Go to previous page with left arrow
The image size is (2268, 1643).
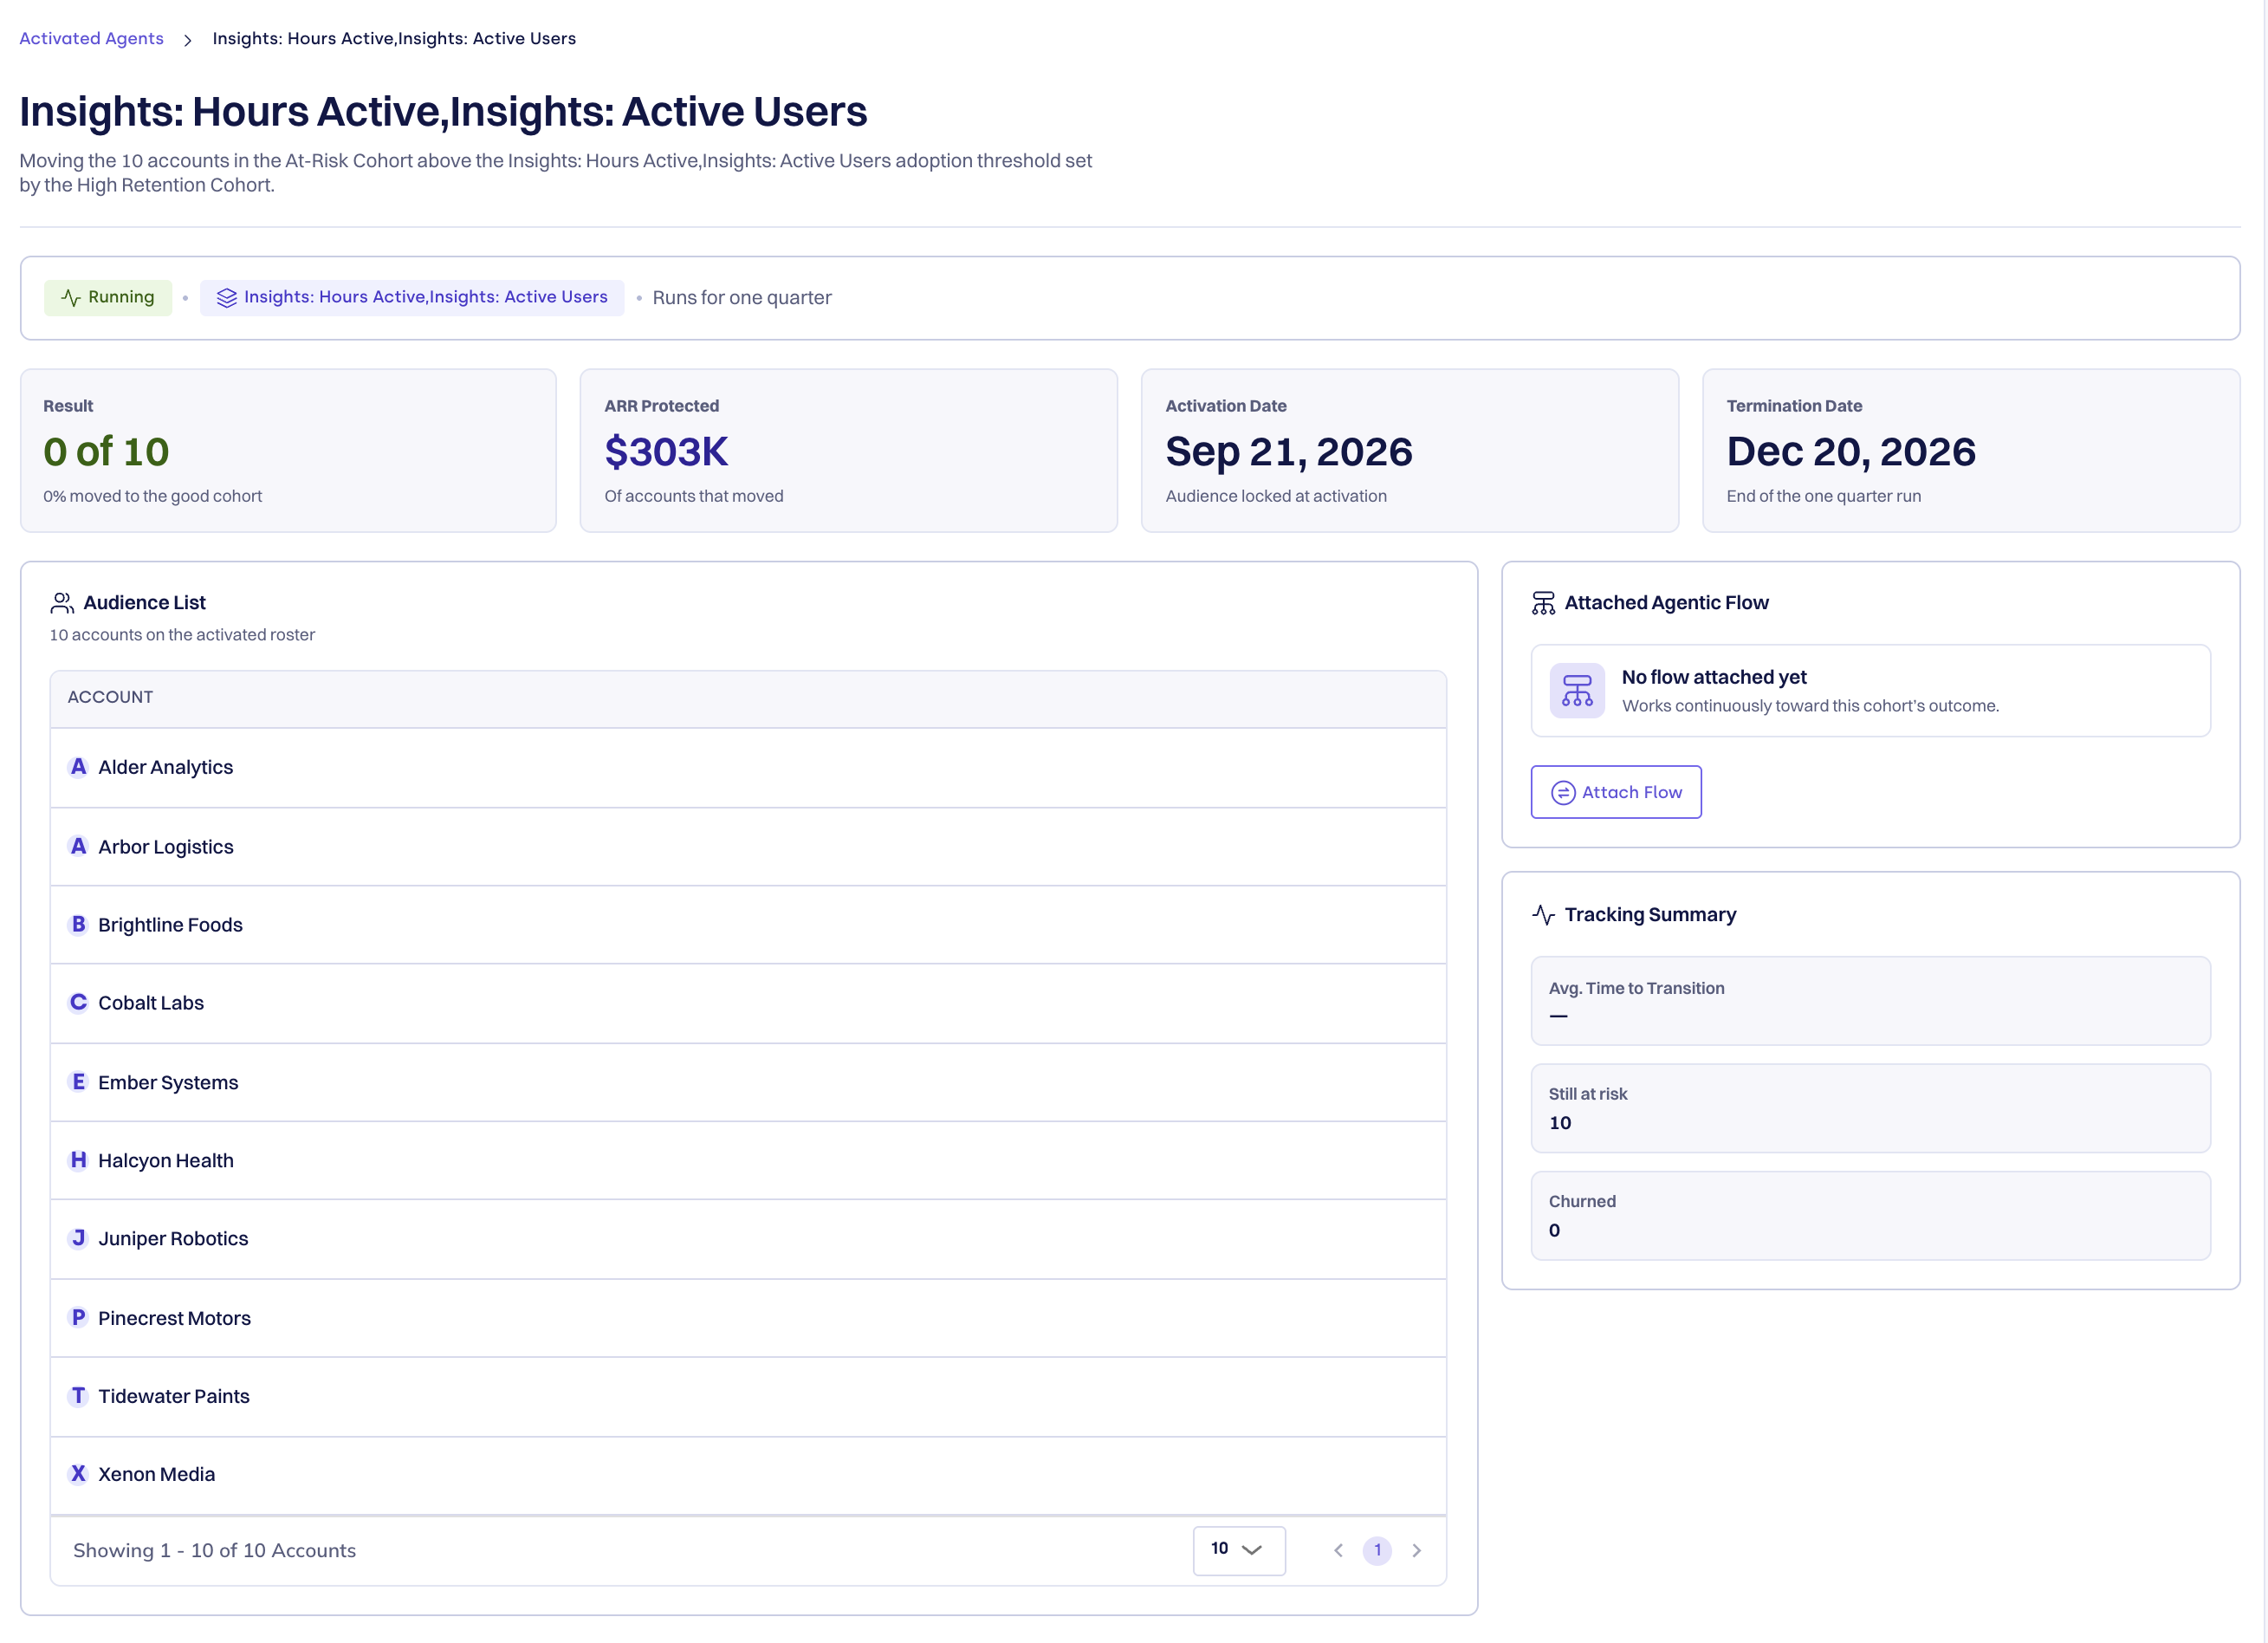[1338, 1550]
